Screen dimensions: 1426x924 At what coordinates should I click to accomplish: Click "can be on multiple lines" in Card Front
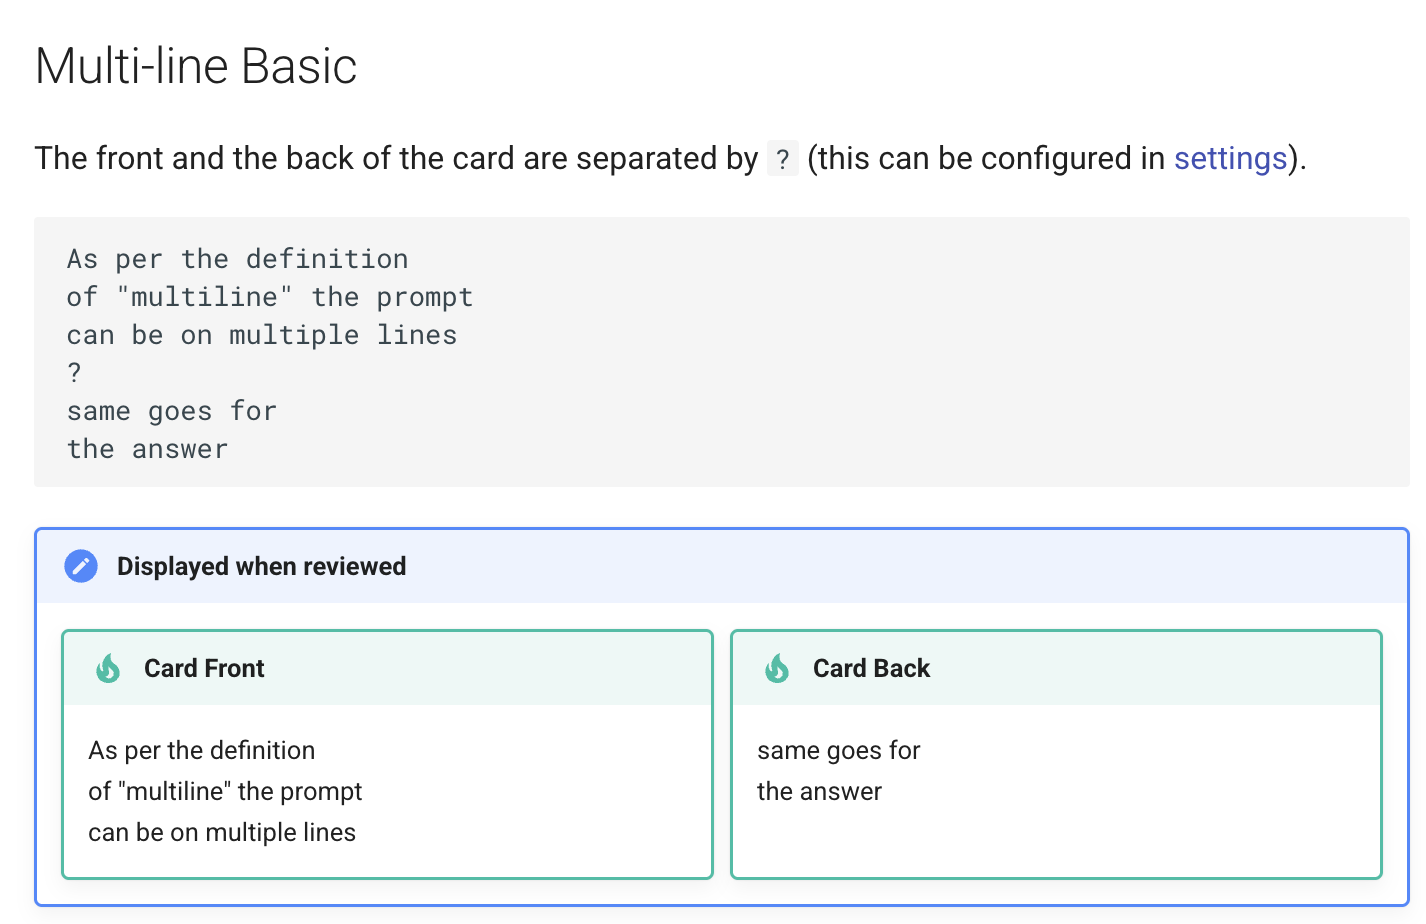coord(222,832)
